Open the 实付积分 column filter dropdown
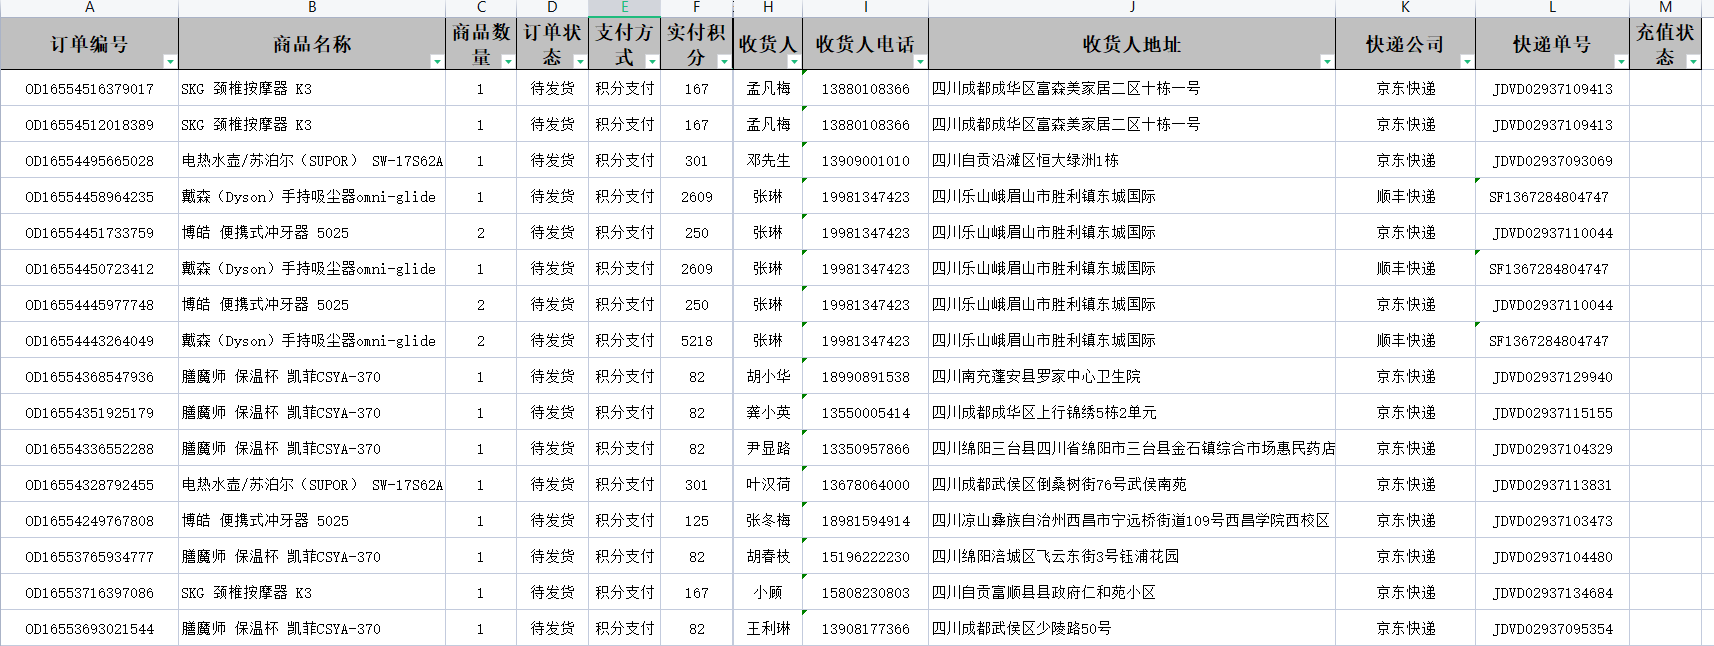This screenshot has height=646, width=1714. click(x=724, y=61)
